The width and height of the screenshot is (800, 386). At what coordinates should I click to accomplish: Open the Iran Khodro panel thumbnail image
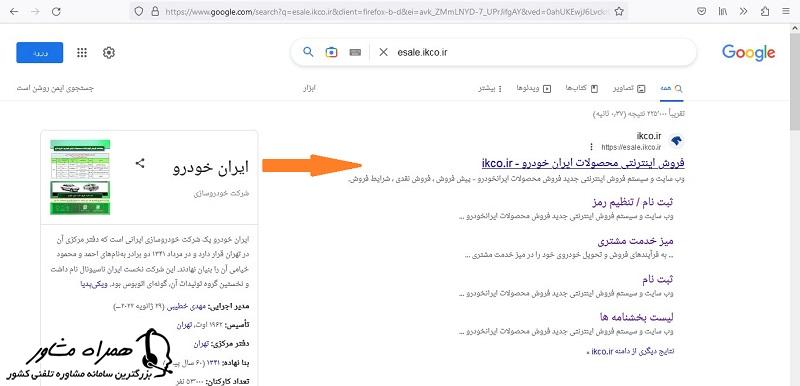pyautogui.click(x=80, y=177)
